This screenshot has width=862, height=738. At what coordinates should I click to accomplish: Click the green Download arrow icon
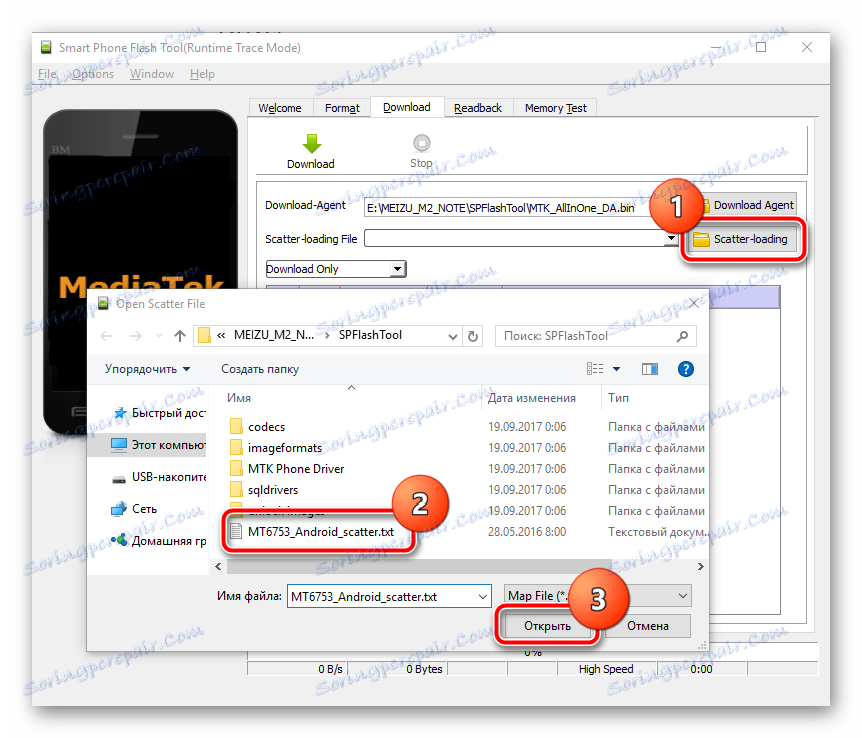pos(311,144)
